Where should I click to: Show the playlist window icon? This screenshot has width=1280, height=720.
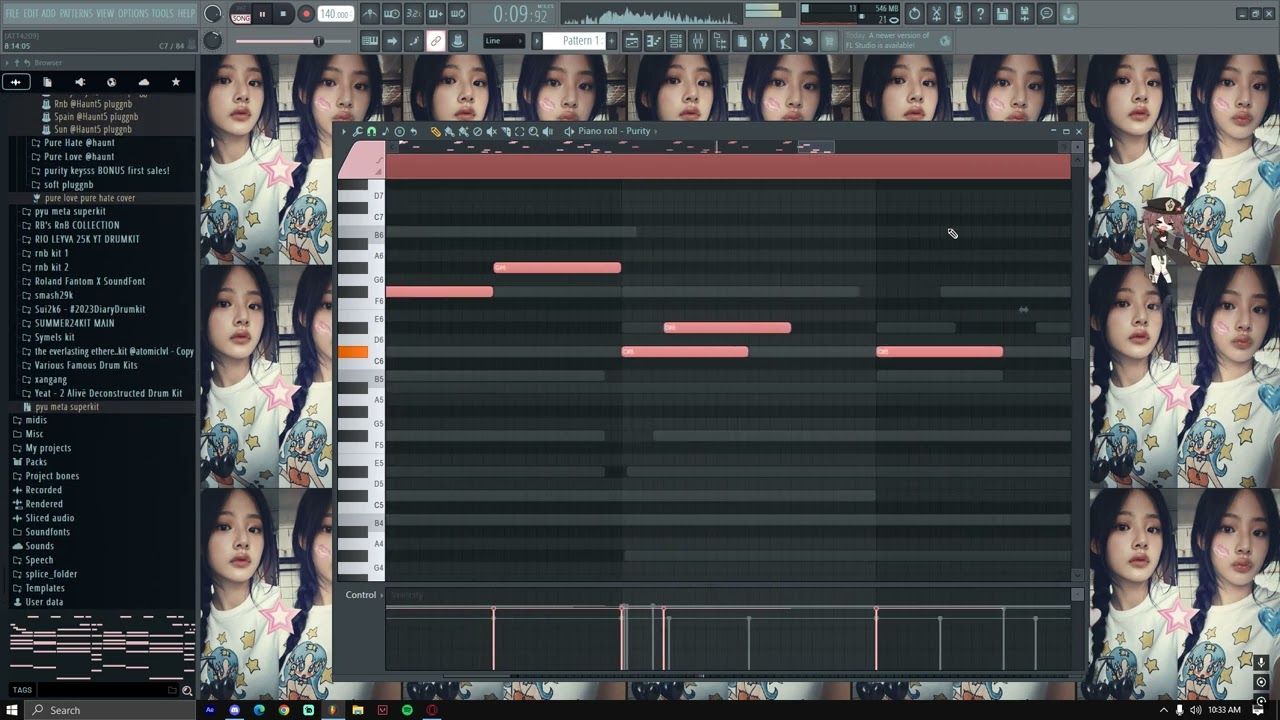(632, 41)
